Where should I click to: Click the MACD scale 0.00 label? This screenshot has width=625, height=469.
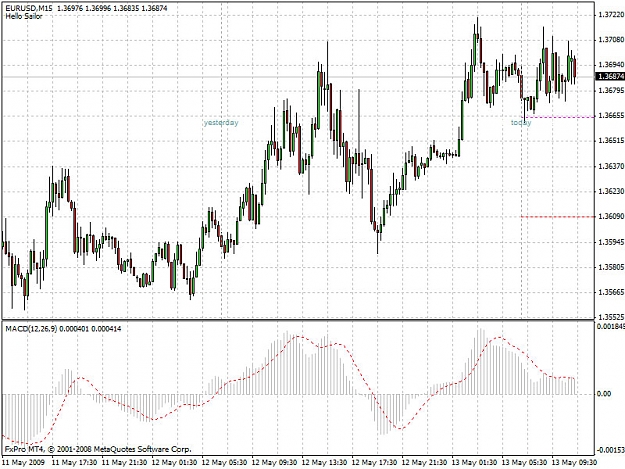[x=604, y=394]
